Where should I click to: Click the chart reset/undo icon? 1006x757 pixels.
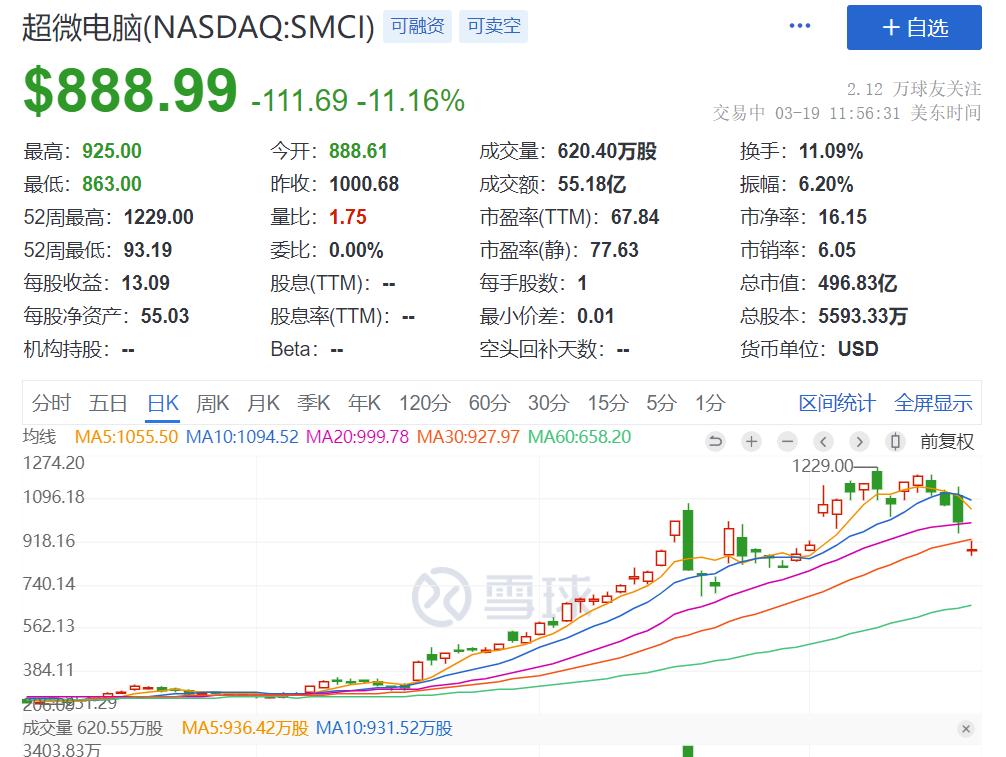[715, 441]
